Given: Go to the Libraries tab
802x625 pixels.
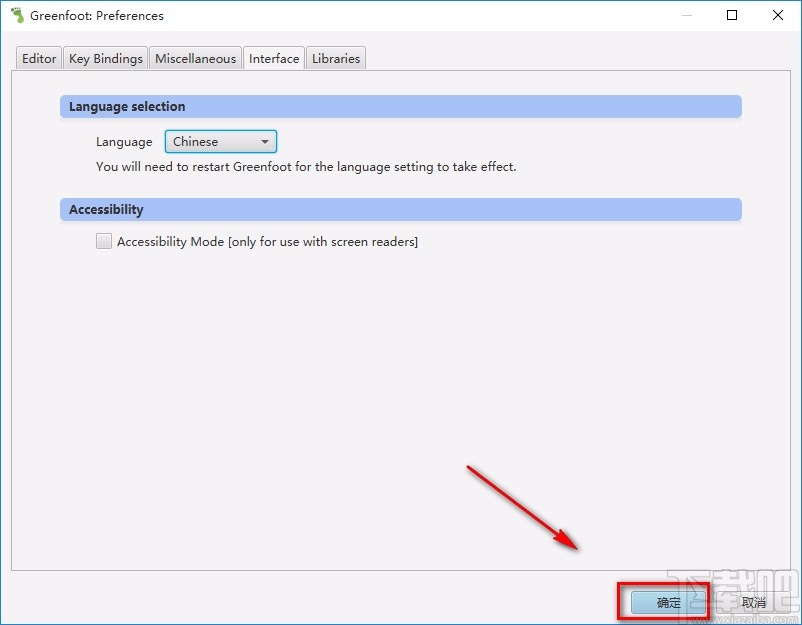Looking at the screenshot, I should (x=336, y=58).
